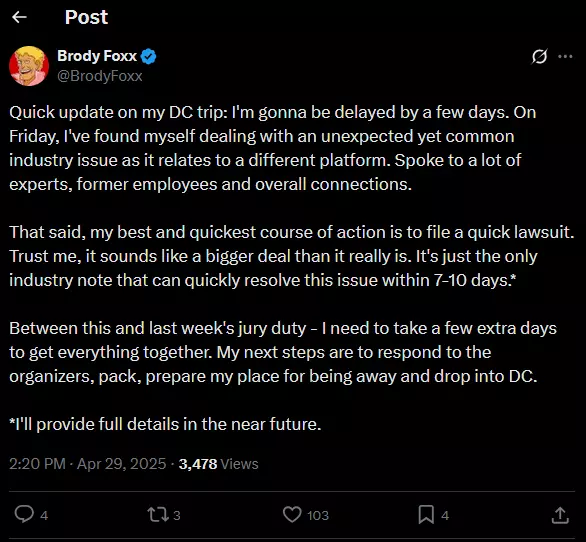
Task: Click the Post page heading
Action: 86,17
